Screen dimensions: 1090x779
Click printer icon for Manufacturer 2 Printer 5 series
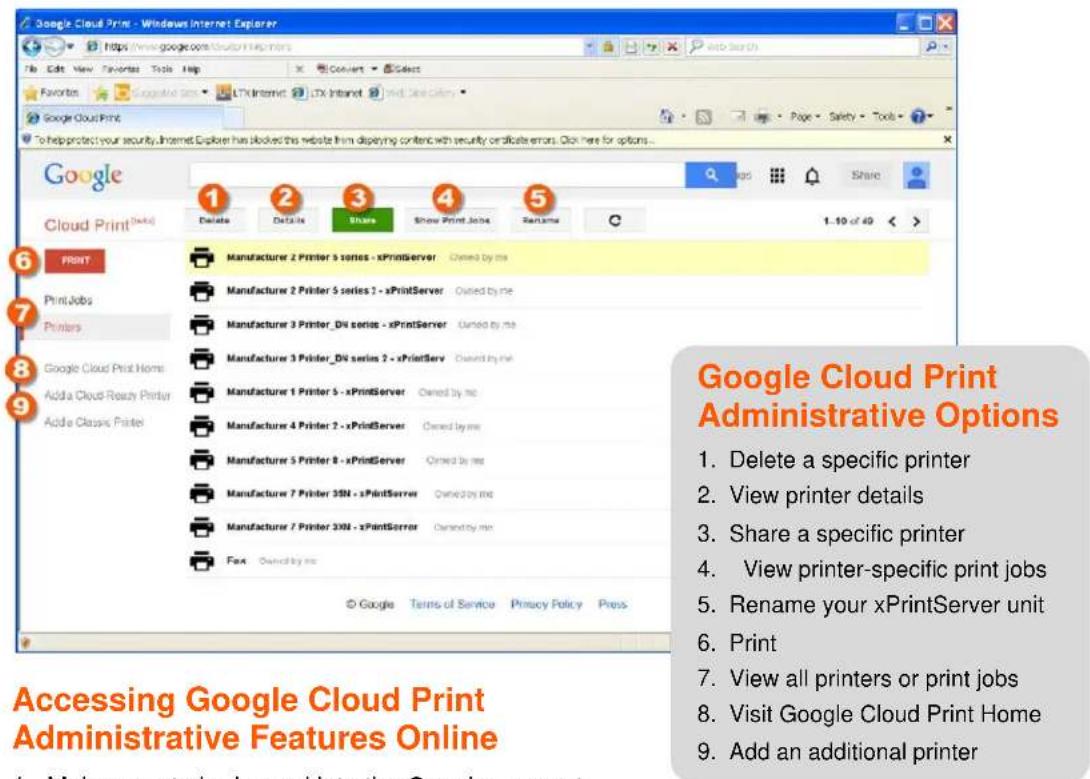202,257
